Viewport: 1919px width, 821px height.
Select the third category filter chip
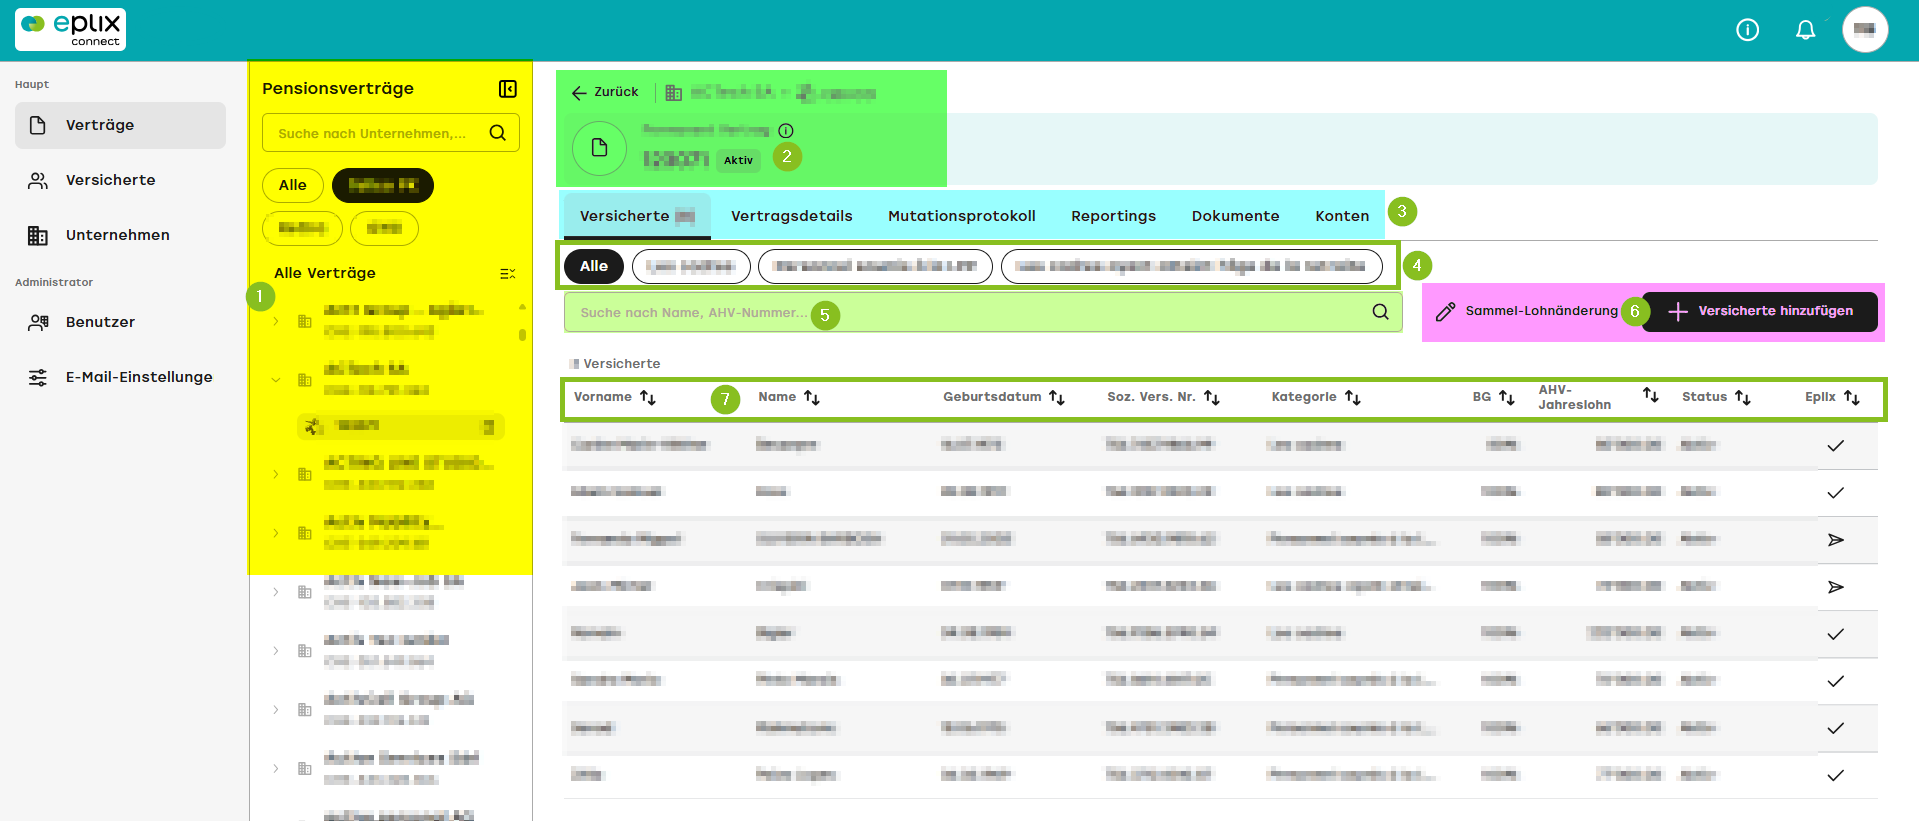point(875,266)
